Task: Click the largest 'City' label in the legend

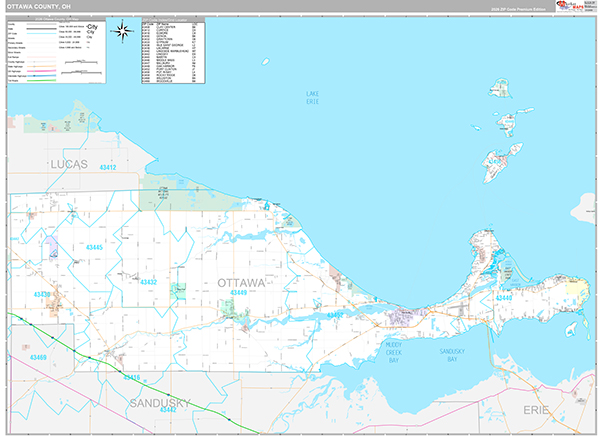Action: [x=93, y=24]
